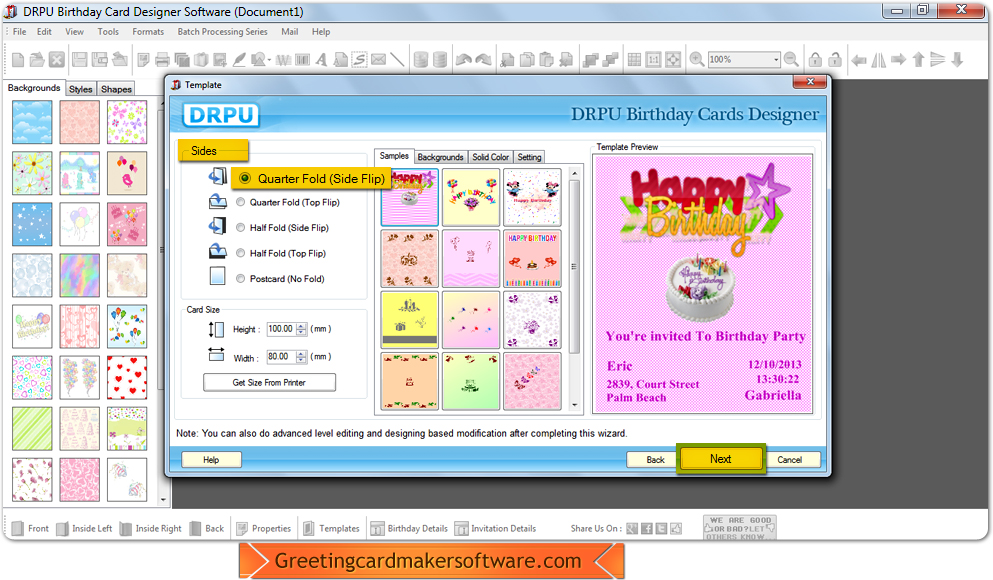993x580 pixels.
Task: Click the 1:1 actual size icon
Action: pyautogui.click(x=653, y=60)
